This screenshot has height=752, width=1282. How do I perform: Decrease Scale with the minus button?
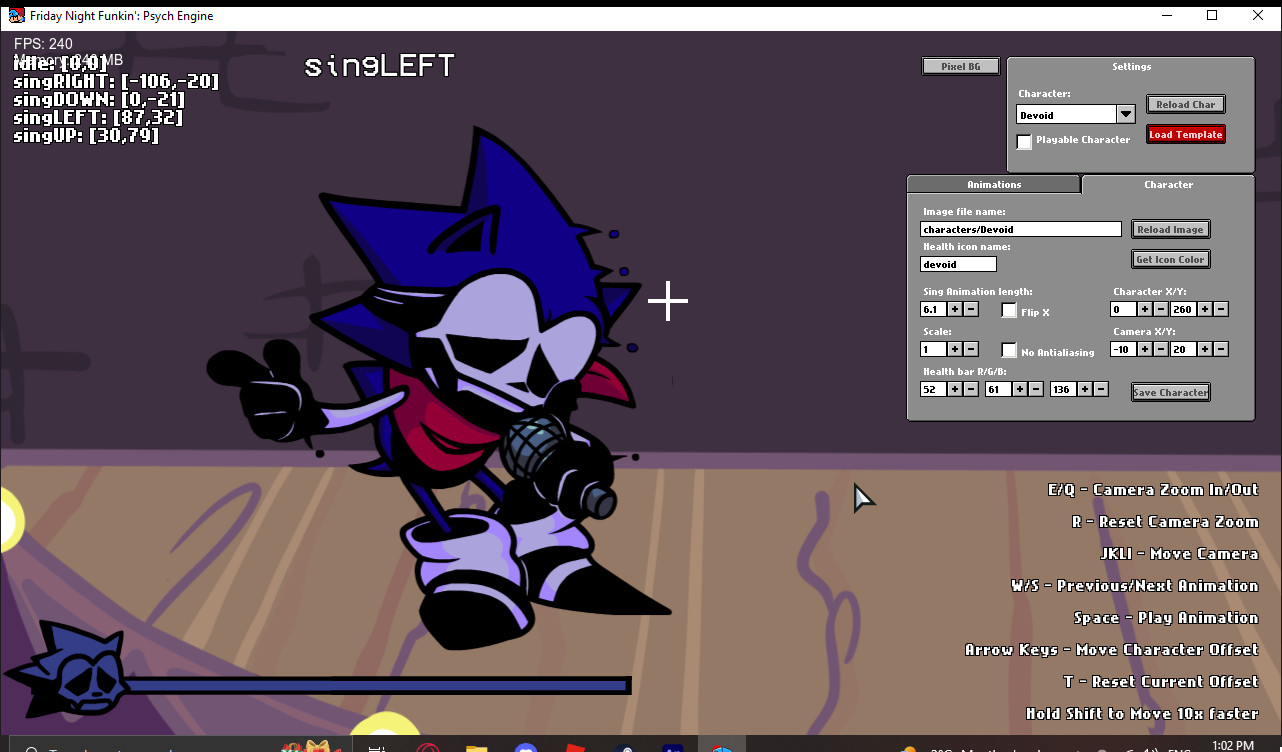pyautogui.click(x=971, y=349)
